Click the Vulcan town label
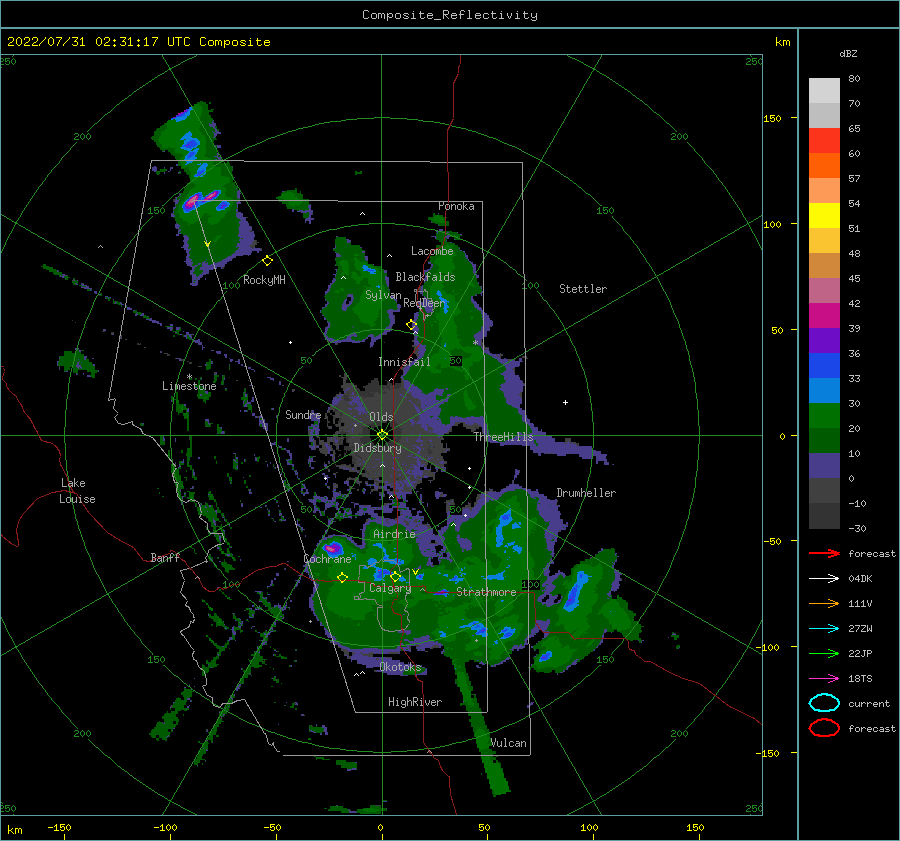 pos(508,743)
